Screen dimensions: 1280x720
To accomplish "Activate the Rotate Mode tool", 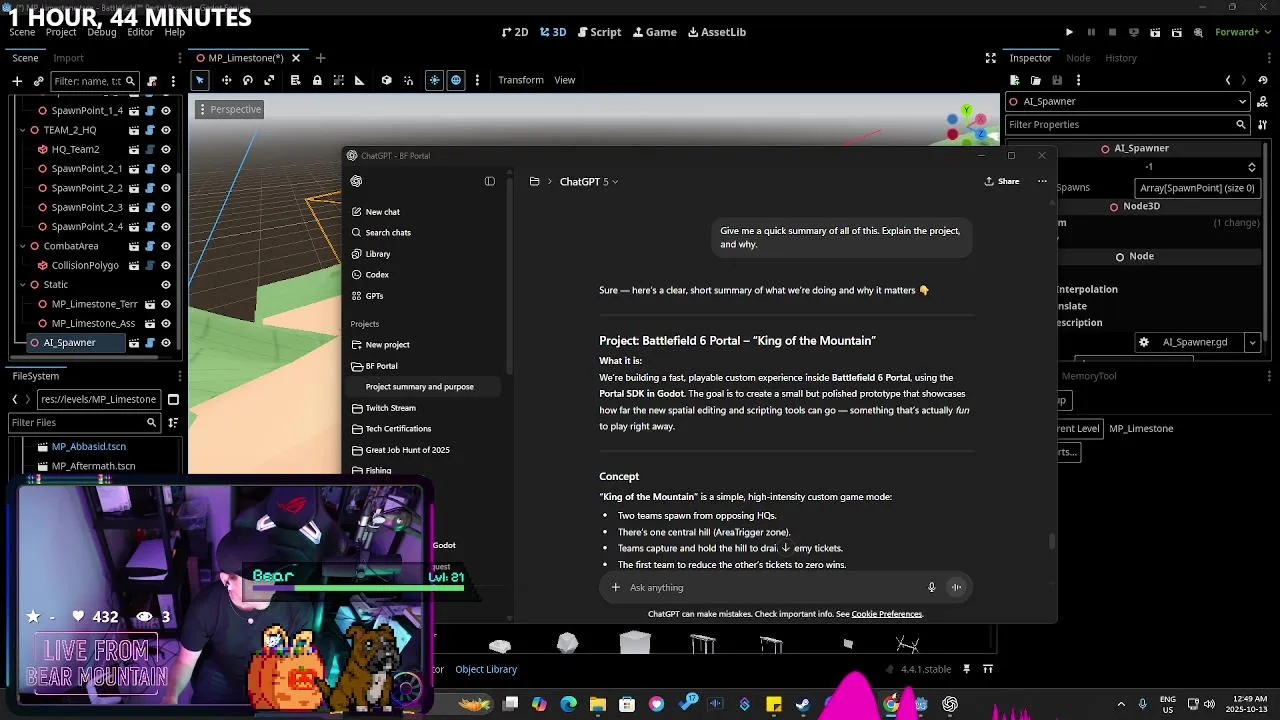I will click(x=248, y=80).
